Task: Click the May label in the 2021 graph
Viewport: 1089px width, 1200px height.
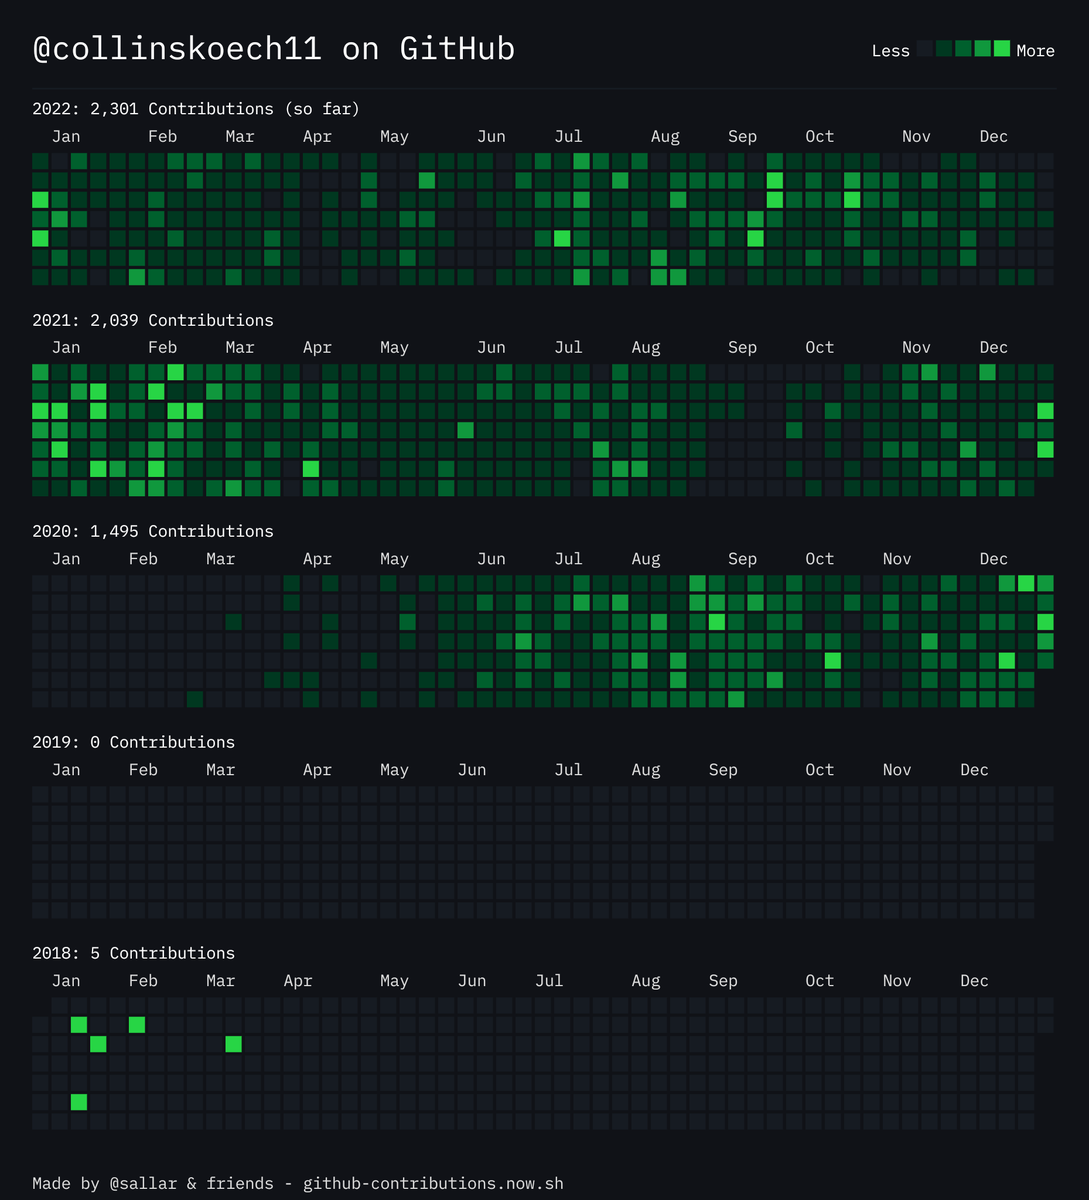Action: (394, 348)
